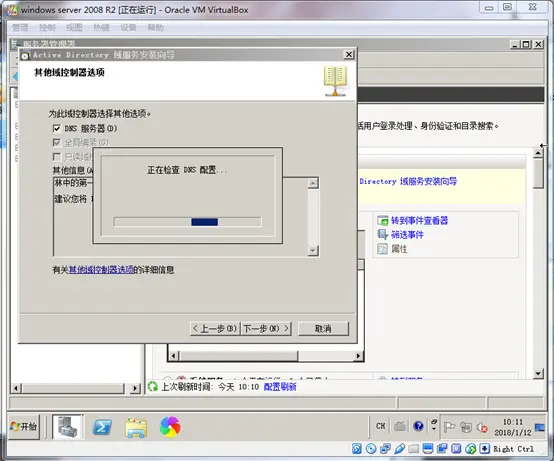Click the 取消 cancel button
Image resolution: width=554 pixels, height=461 pixels.
323,329
